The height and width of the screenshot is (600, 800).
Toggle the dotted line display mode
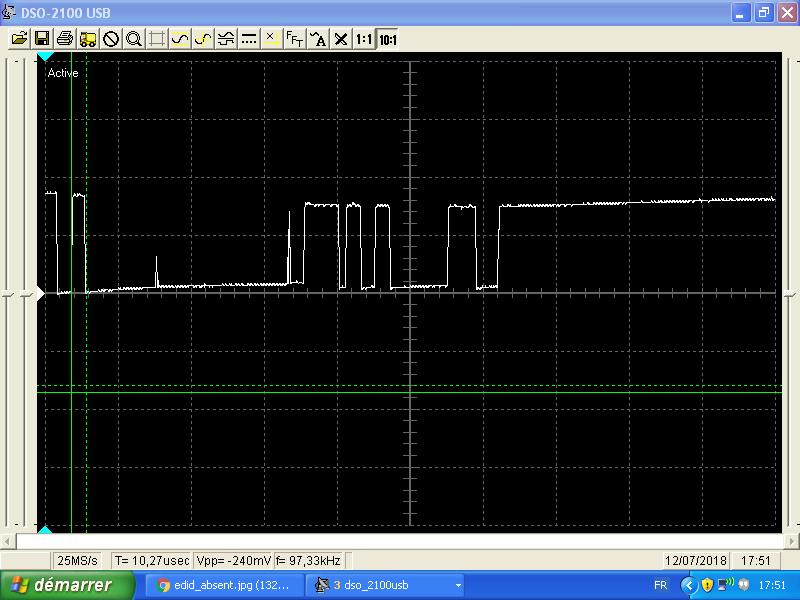click(249, 39)
